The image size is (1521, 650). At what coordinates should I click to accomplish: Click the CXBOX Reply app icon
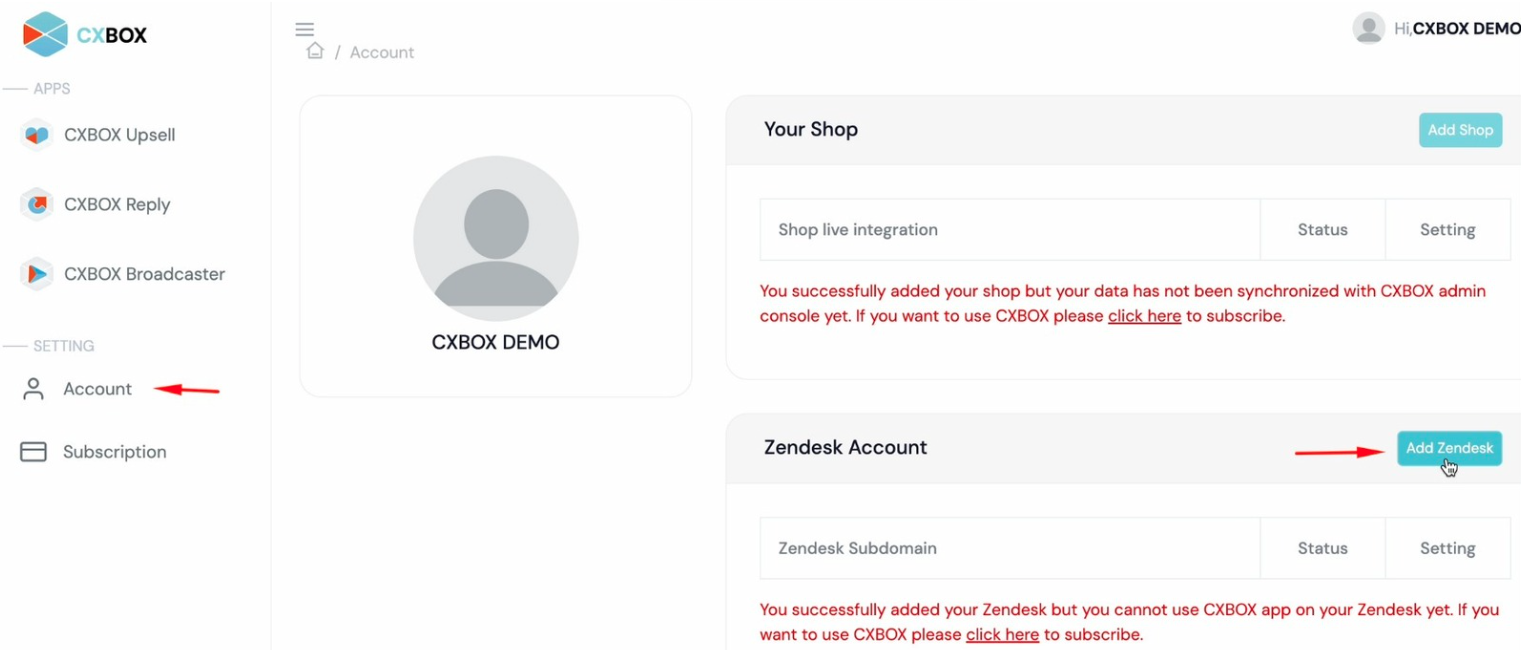[x=37, y=205]
